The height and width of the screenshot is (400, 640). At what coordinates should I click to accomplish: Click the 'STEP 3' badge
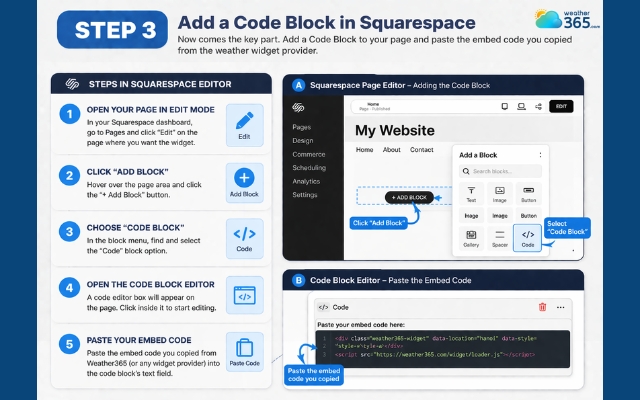tap(112, 29)
